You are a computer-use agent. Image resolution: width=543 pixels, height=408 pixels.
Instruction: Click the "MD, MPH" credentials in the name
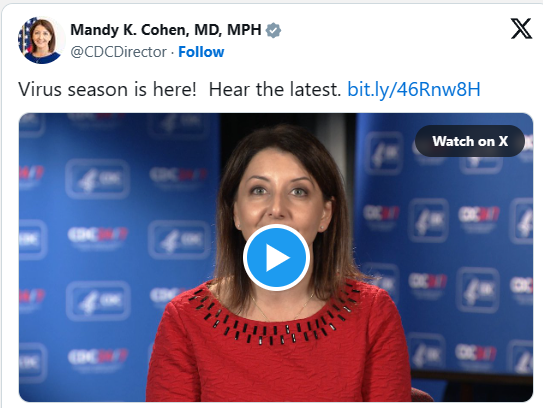[228, 30]
